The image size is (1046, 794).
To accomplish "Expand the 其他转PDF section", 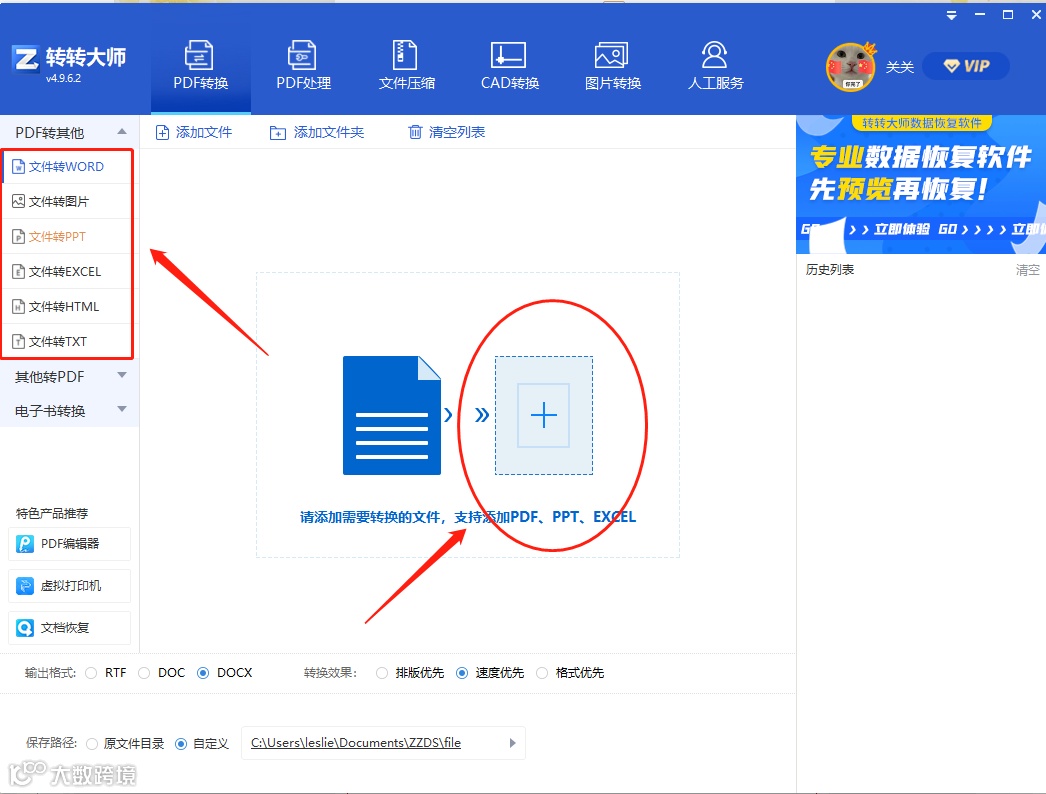I will (x=69, y=377).
